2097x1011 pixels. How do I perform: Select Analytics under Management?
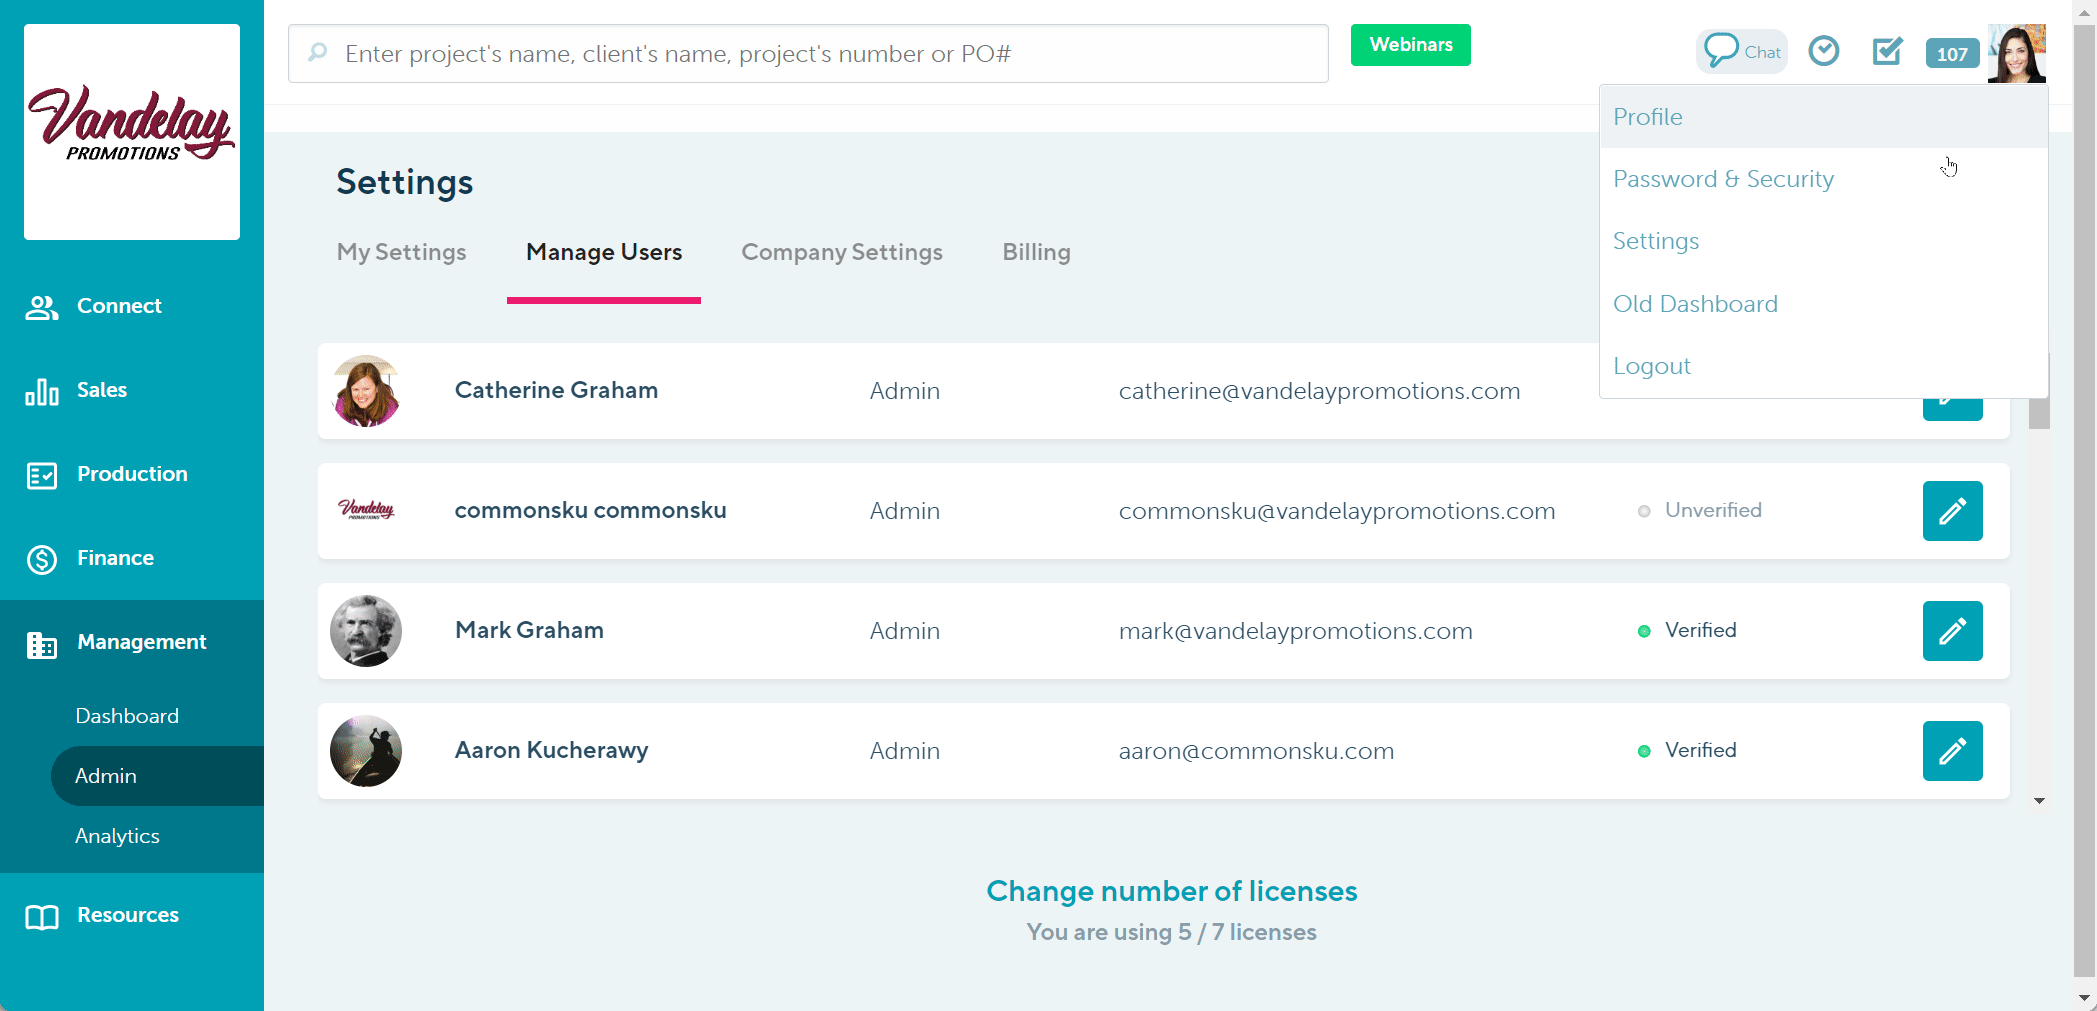(x=117, y=836)
